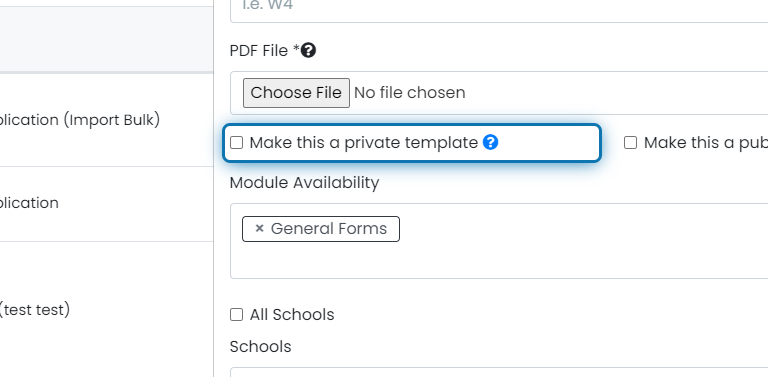Open the blue private template help icon
The height and width of the screenshot is (377, 768).
point(490,142)
